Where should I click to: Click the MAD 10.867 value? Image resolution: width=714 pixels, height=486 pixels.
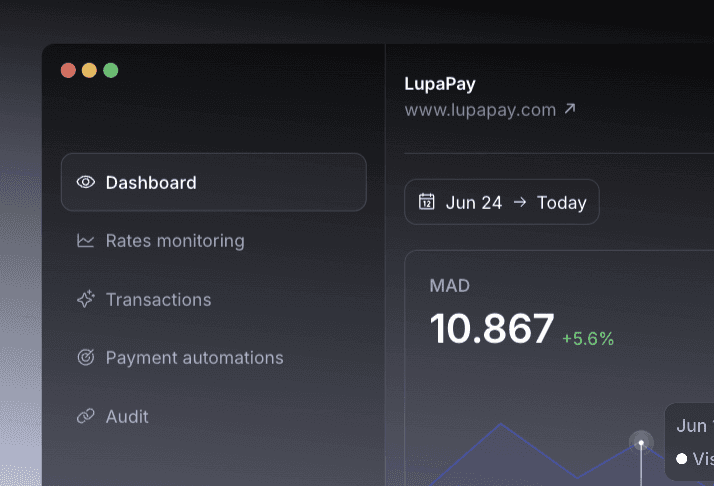tap(492, 328)
